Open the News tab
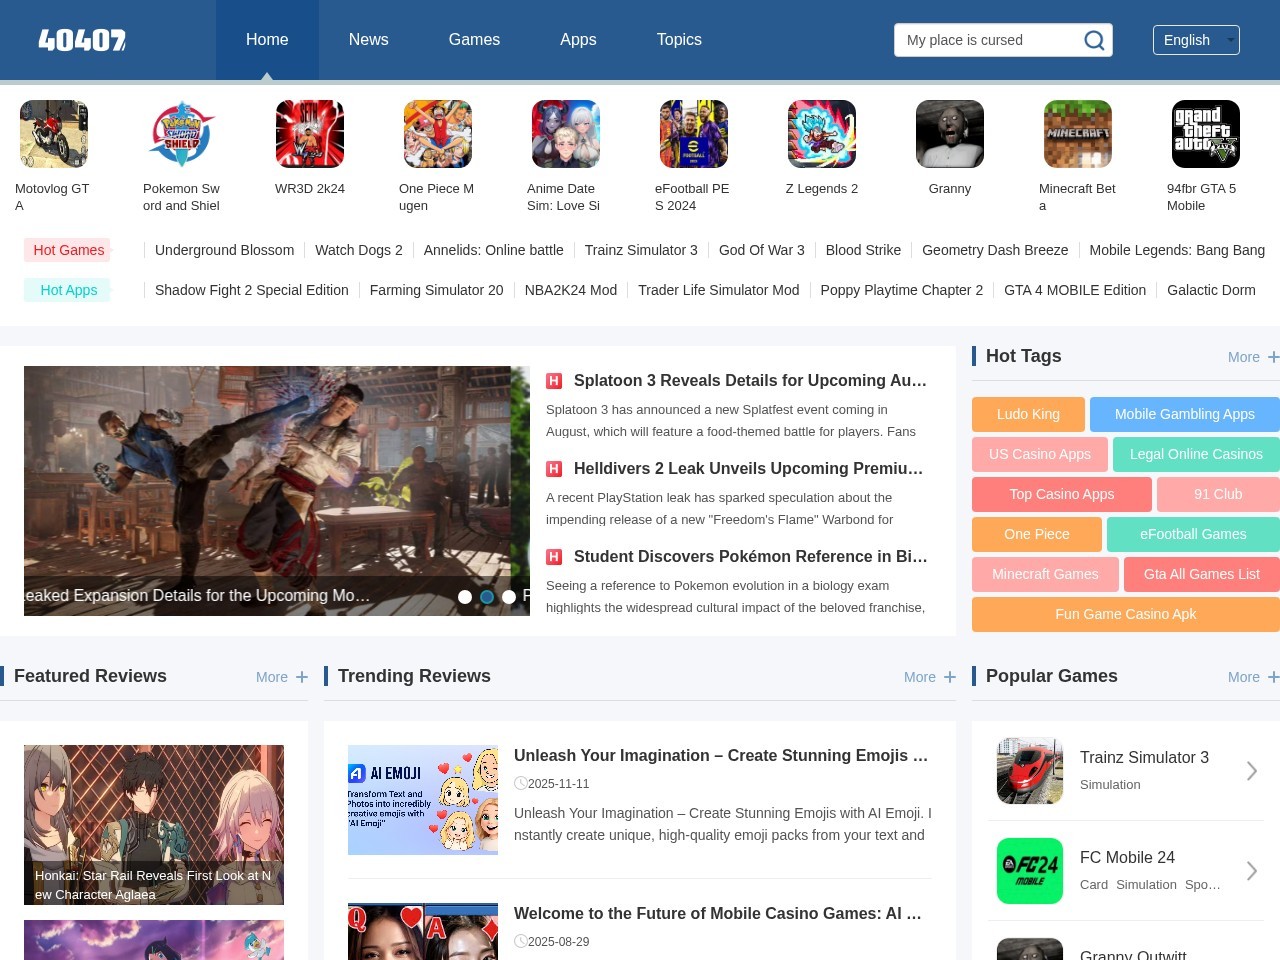1280x960 pixels. (369, 40)
